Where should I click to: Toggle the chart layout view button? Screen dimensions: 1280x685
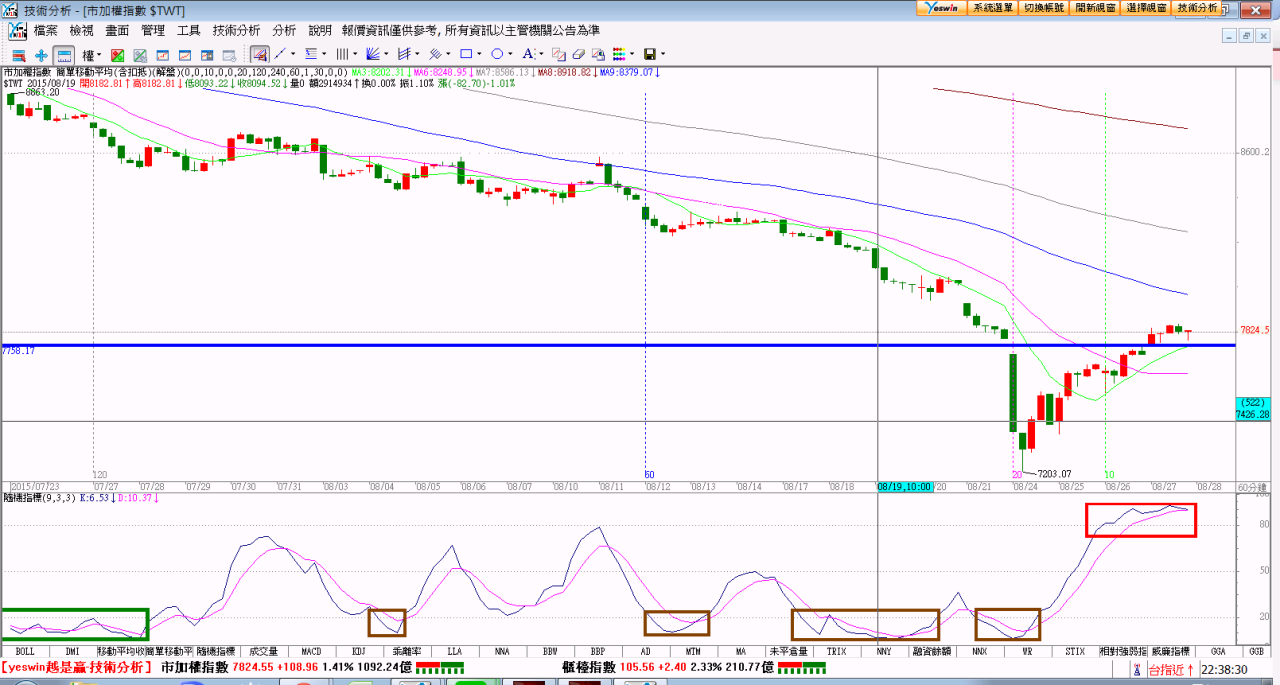click(x=64, y=54)
